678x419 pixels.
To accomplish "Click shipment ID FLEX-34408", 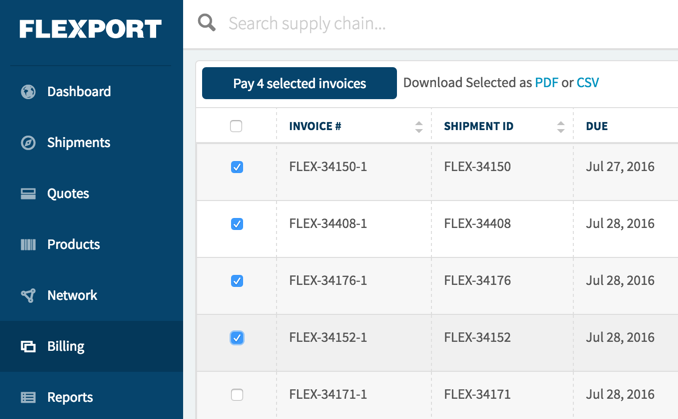I will [x=477, y=224].
